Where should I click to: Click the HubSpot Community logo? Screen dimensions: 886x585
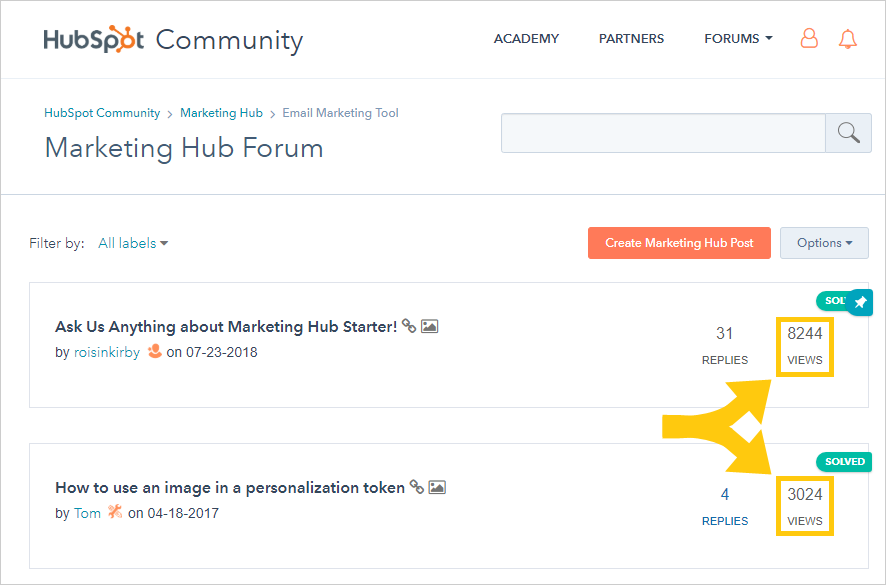(x=173, y=40)
